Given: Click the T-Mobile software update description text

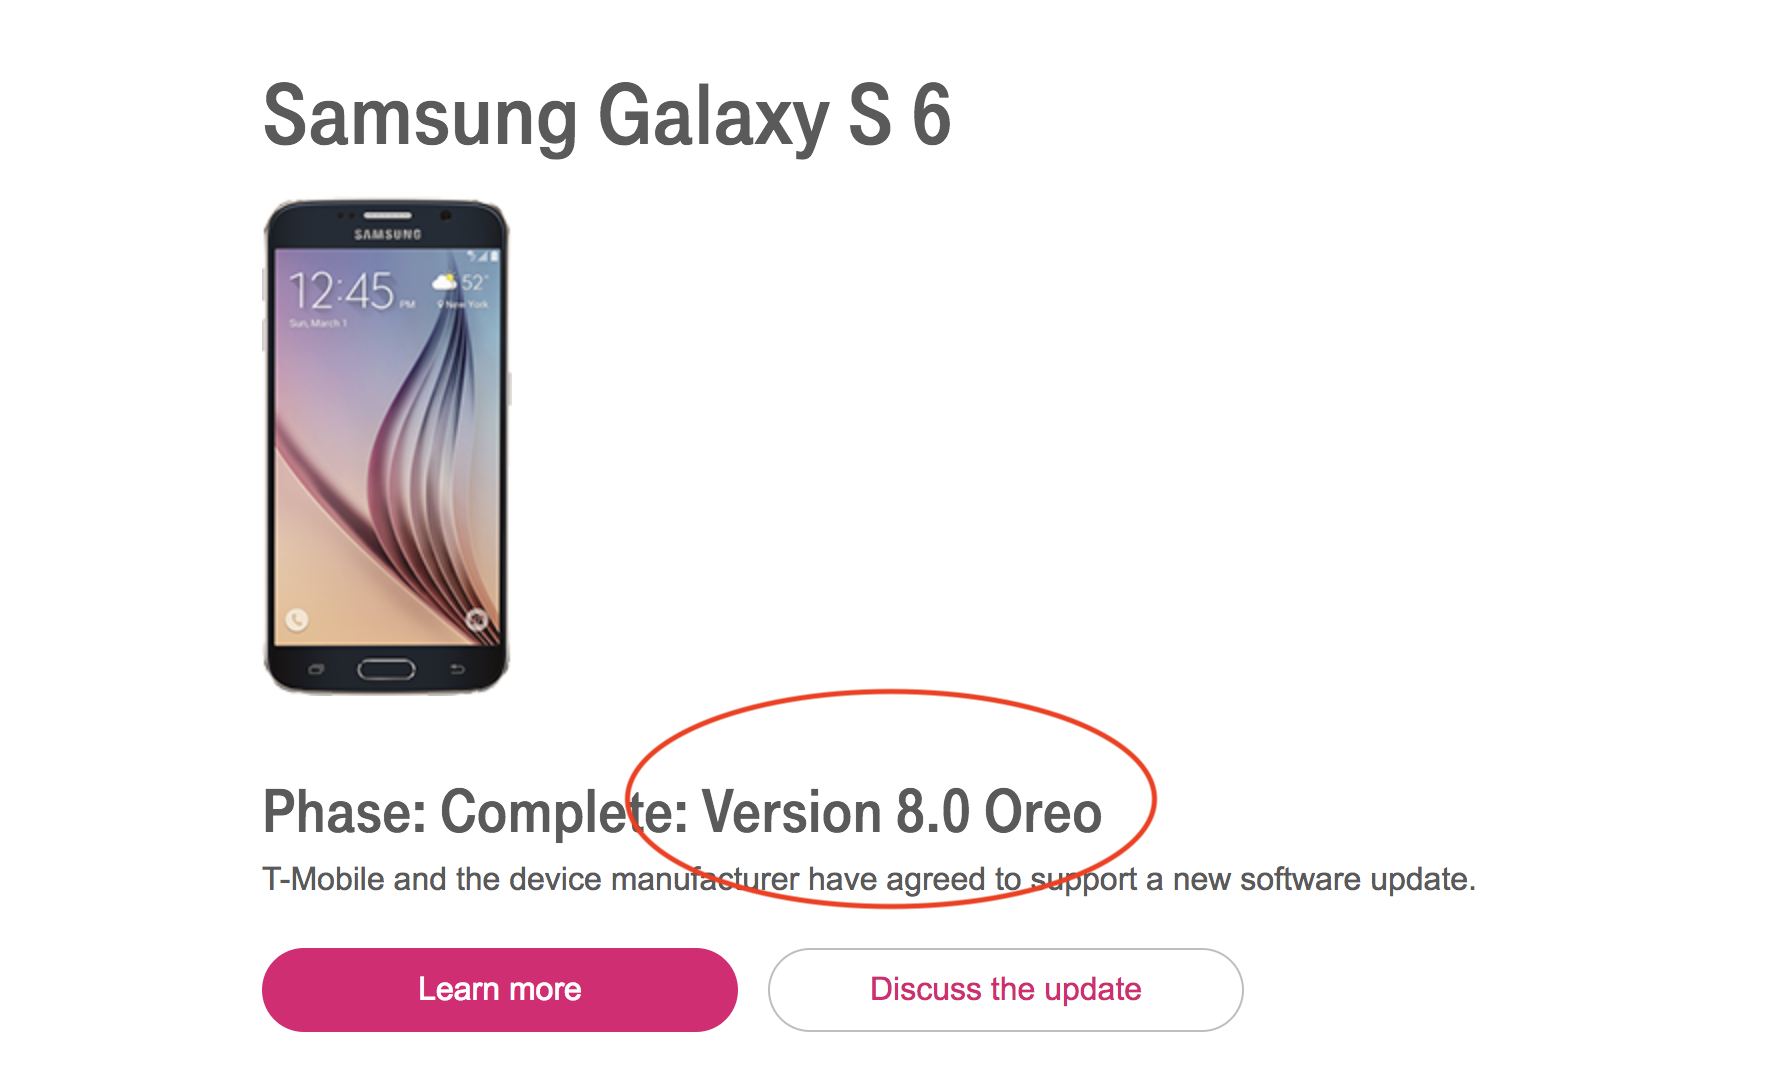Looking at the screenshot, I should pos(869,879).
